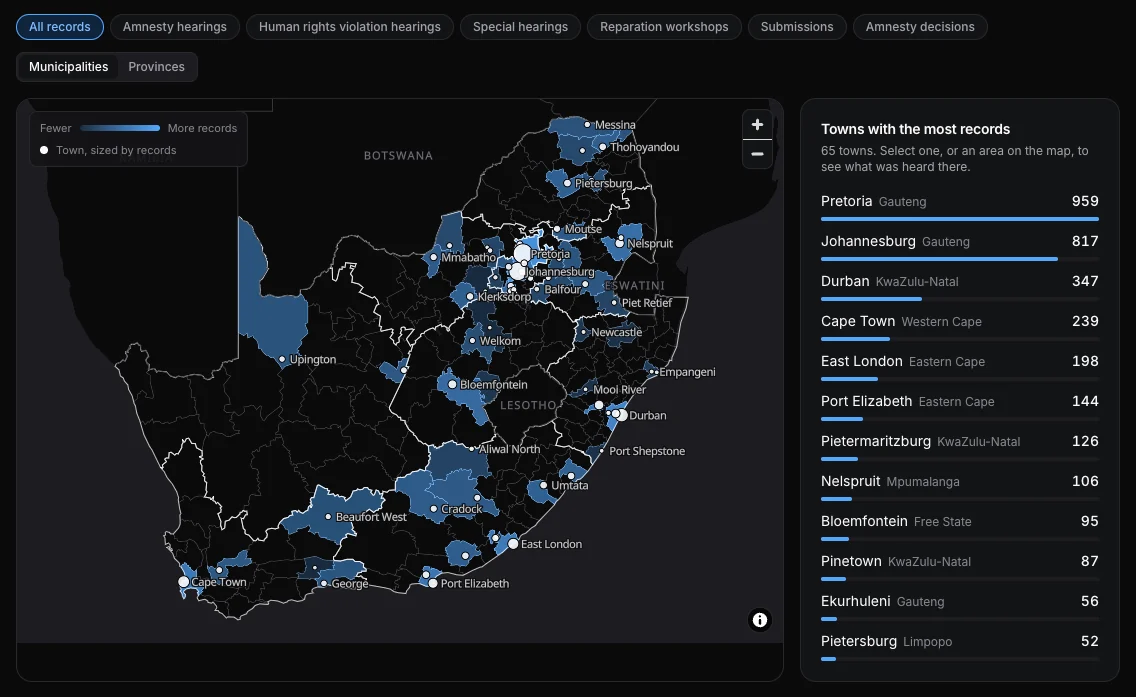
Task: Click the Cradock town marker
Action: (x=434, y=509)
